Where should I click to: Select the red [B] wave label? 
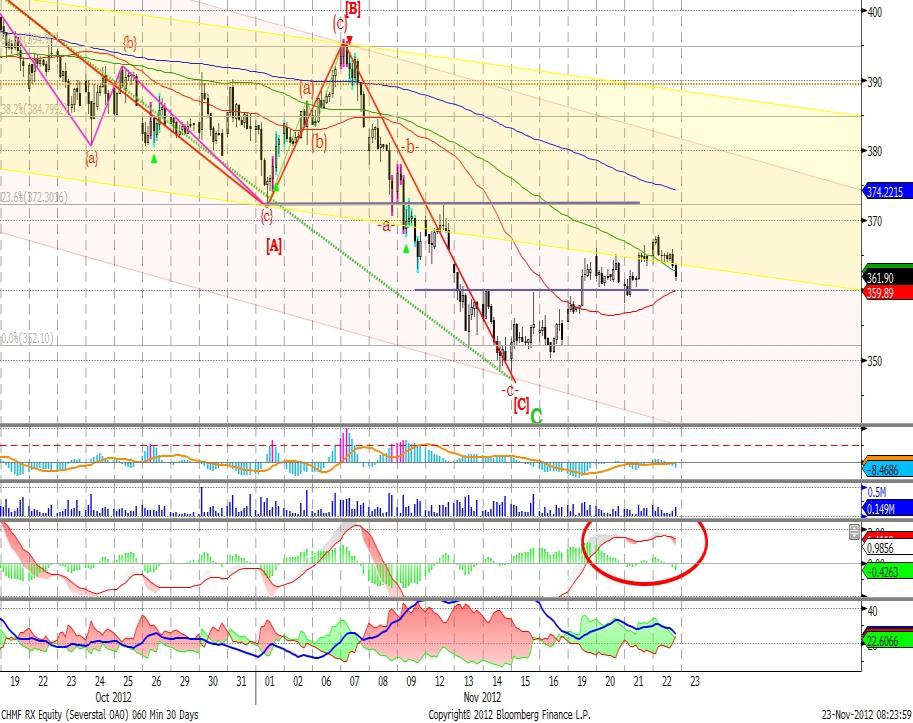351,9
